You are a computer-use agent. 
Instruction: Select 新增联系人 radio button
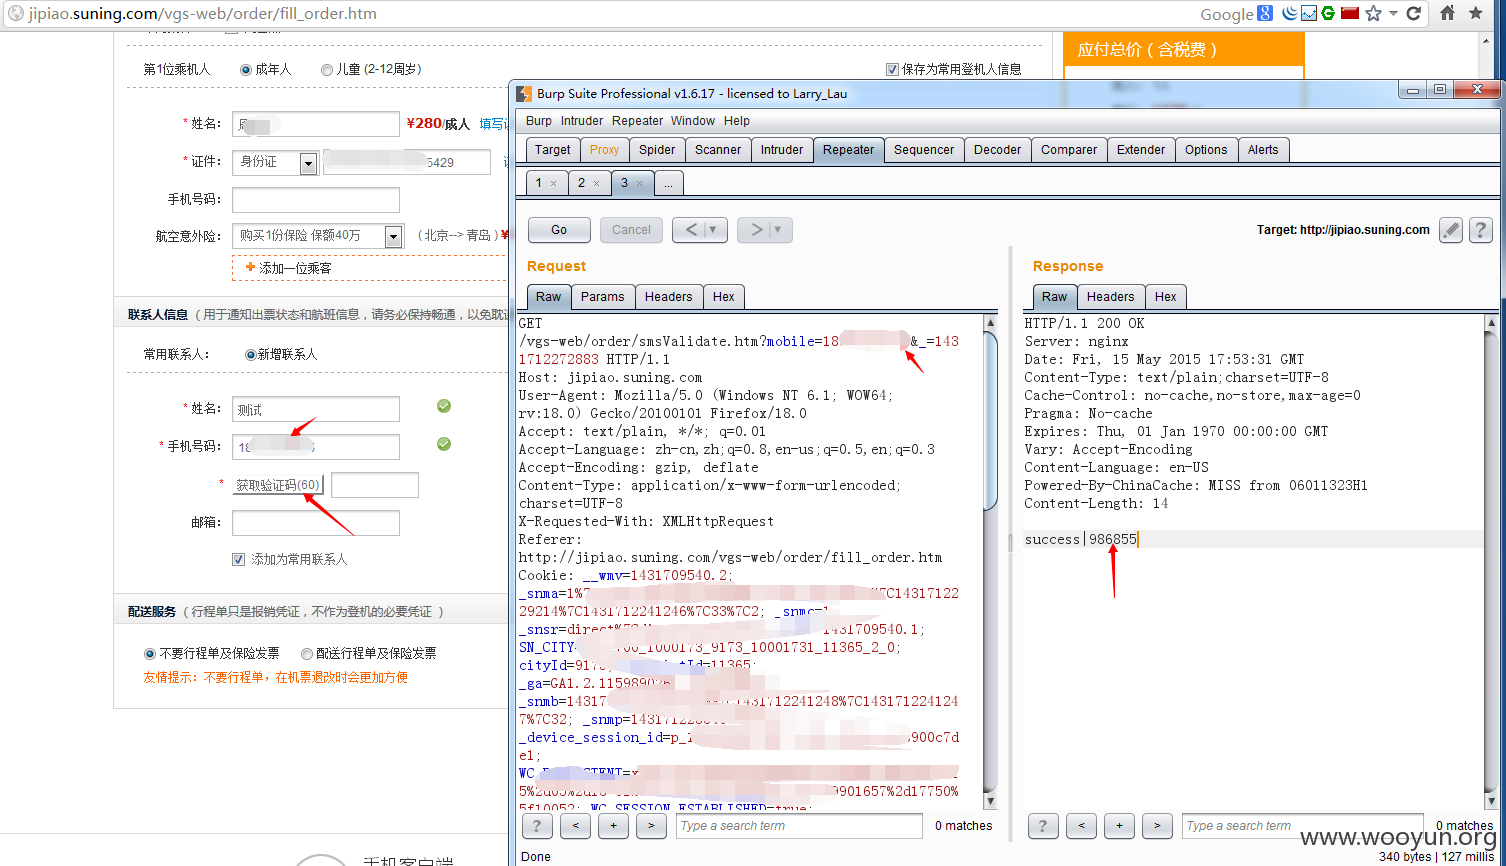click(x=250, y=355)
